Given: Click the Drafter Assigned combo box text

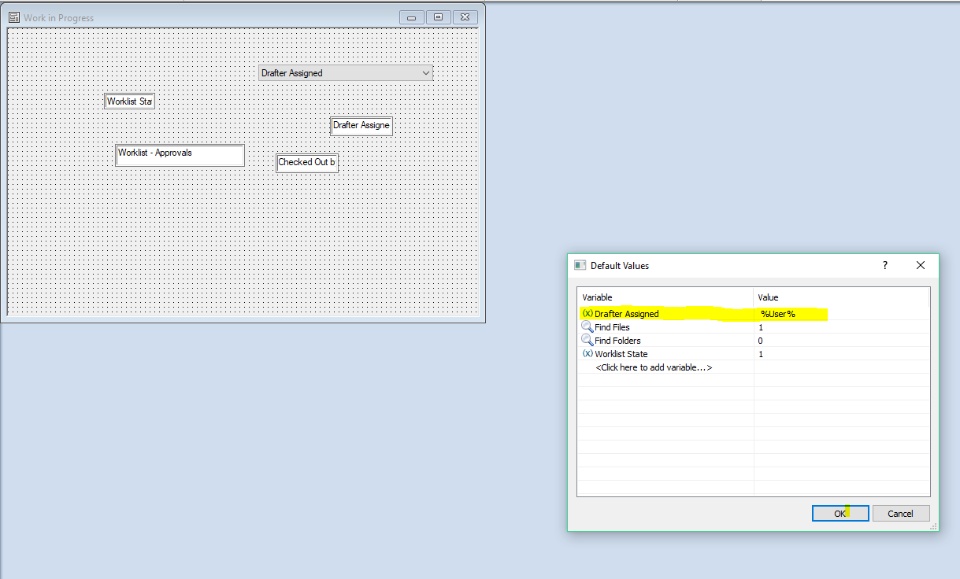Looking at the screenshot, I should 291,73.
